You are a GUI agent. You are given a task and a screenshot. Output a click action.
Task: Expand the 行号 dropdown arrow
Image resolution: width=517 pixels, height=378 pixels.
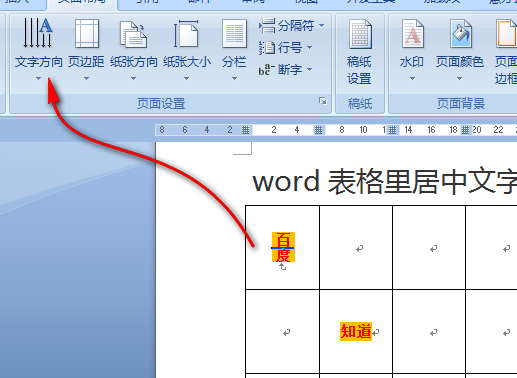pos(309,48)
